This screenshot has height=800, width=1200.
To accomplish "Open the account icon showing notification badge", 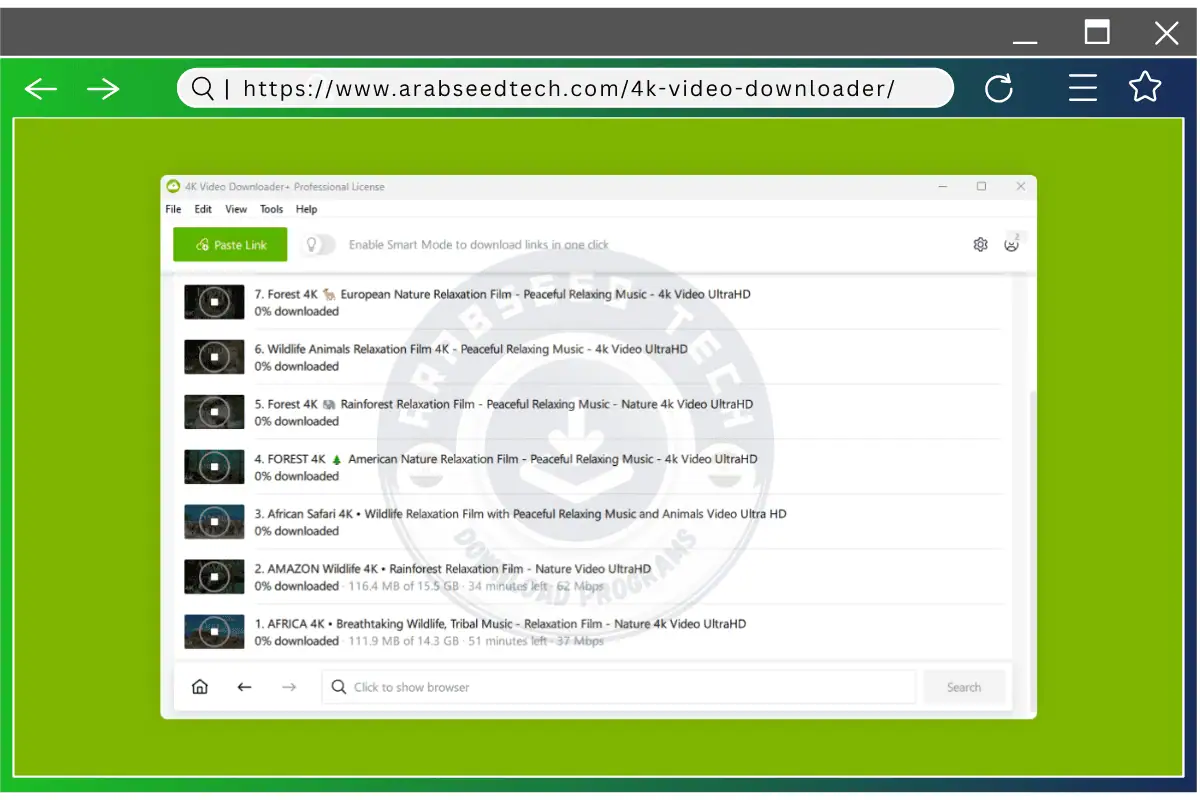I will [x=1013, y=245].
